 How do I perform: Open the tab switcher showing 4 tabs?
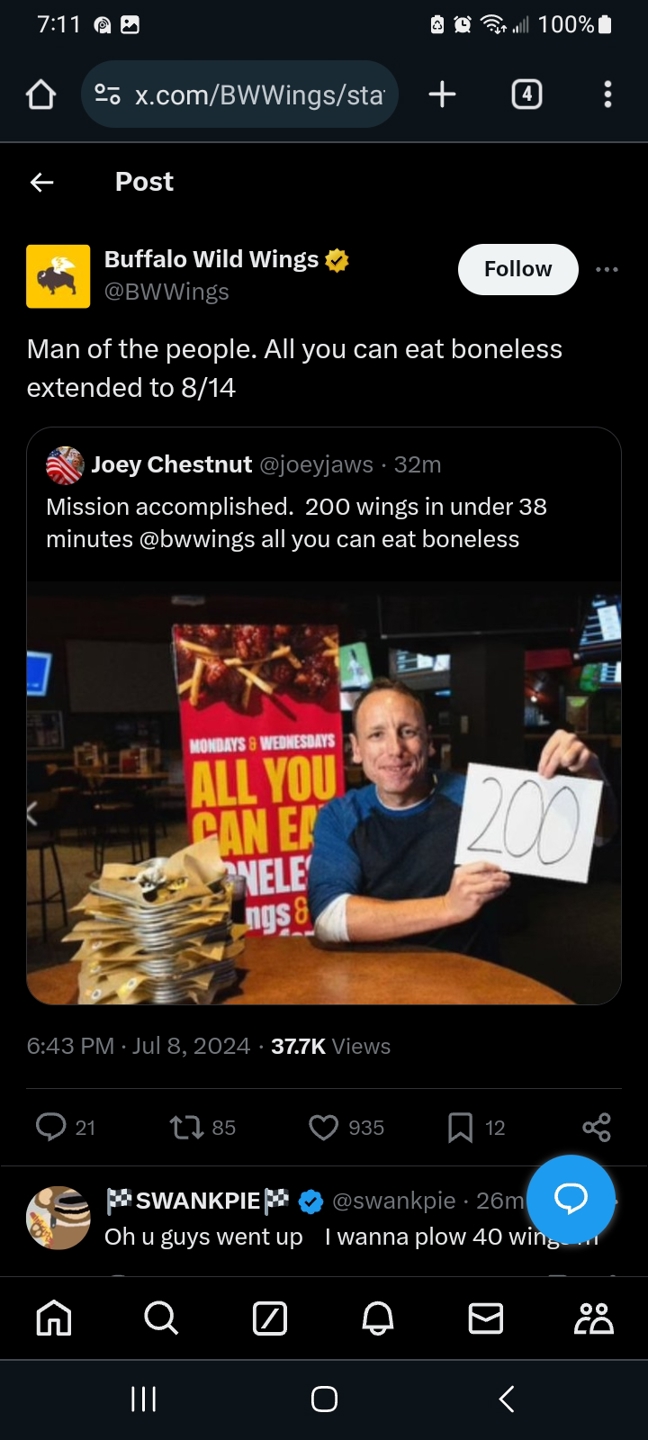526,95
